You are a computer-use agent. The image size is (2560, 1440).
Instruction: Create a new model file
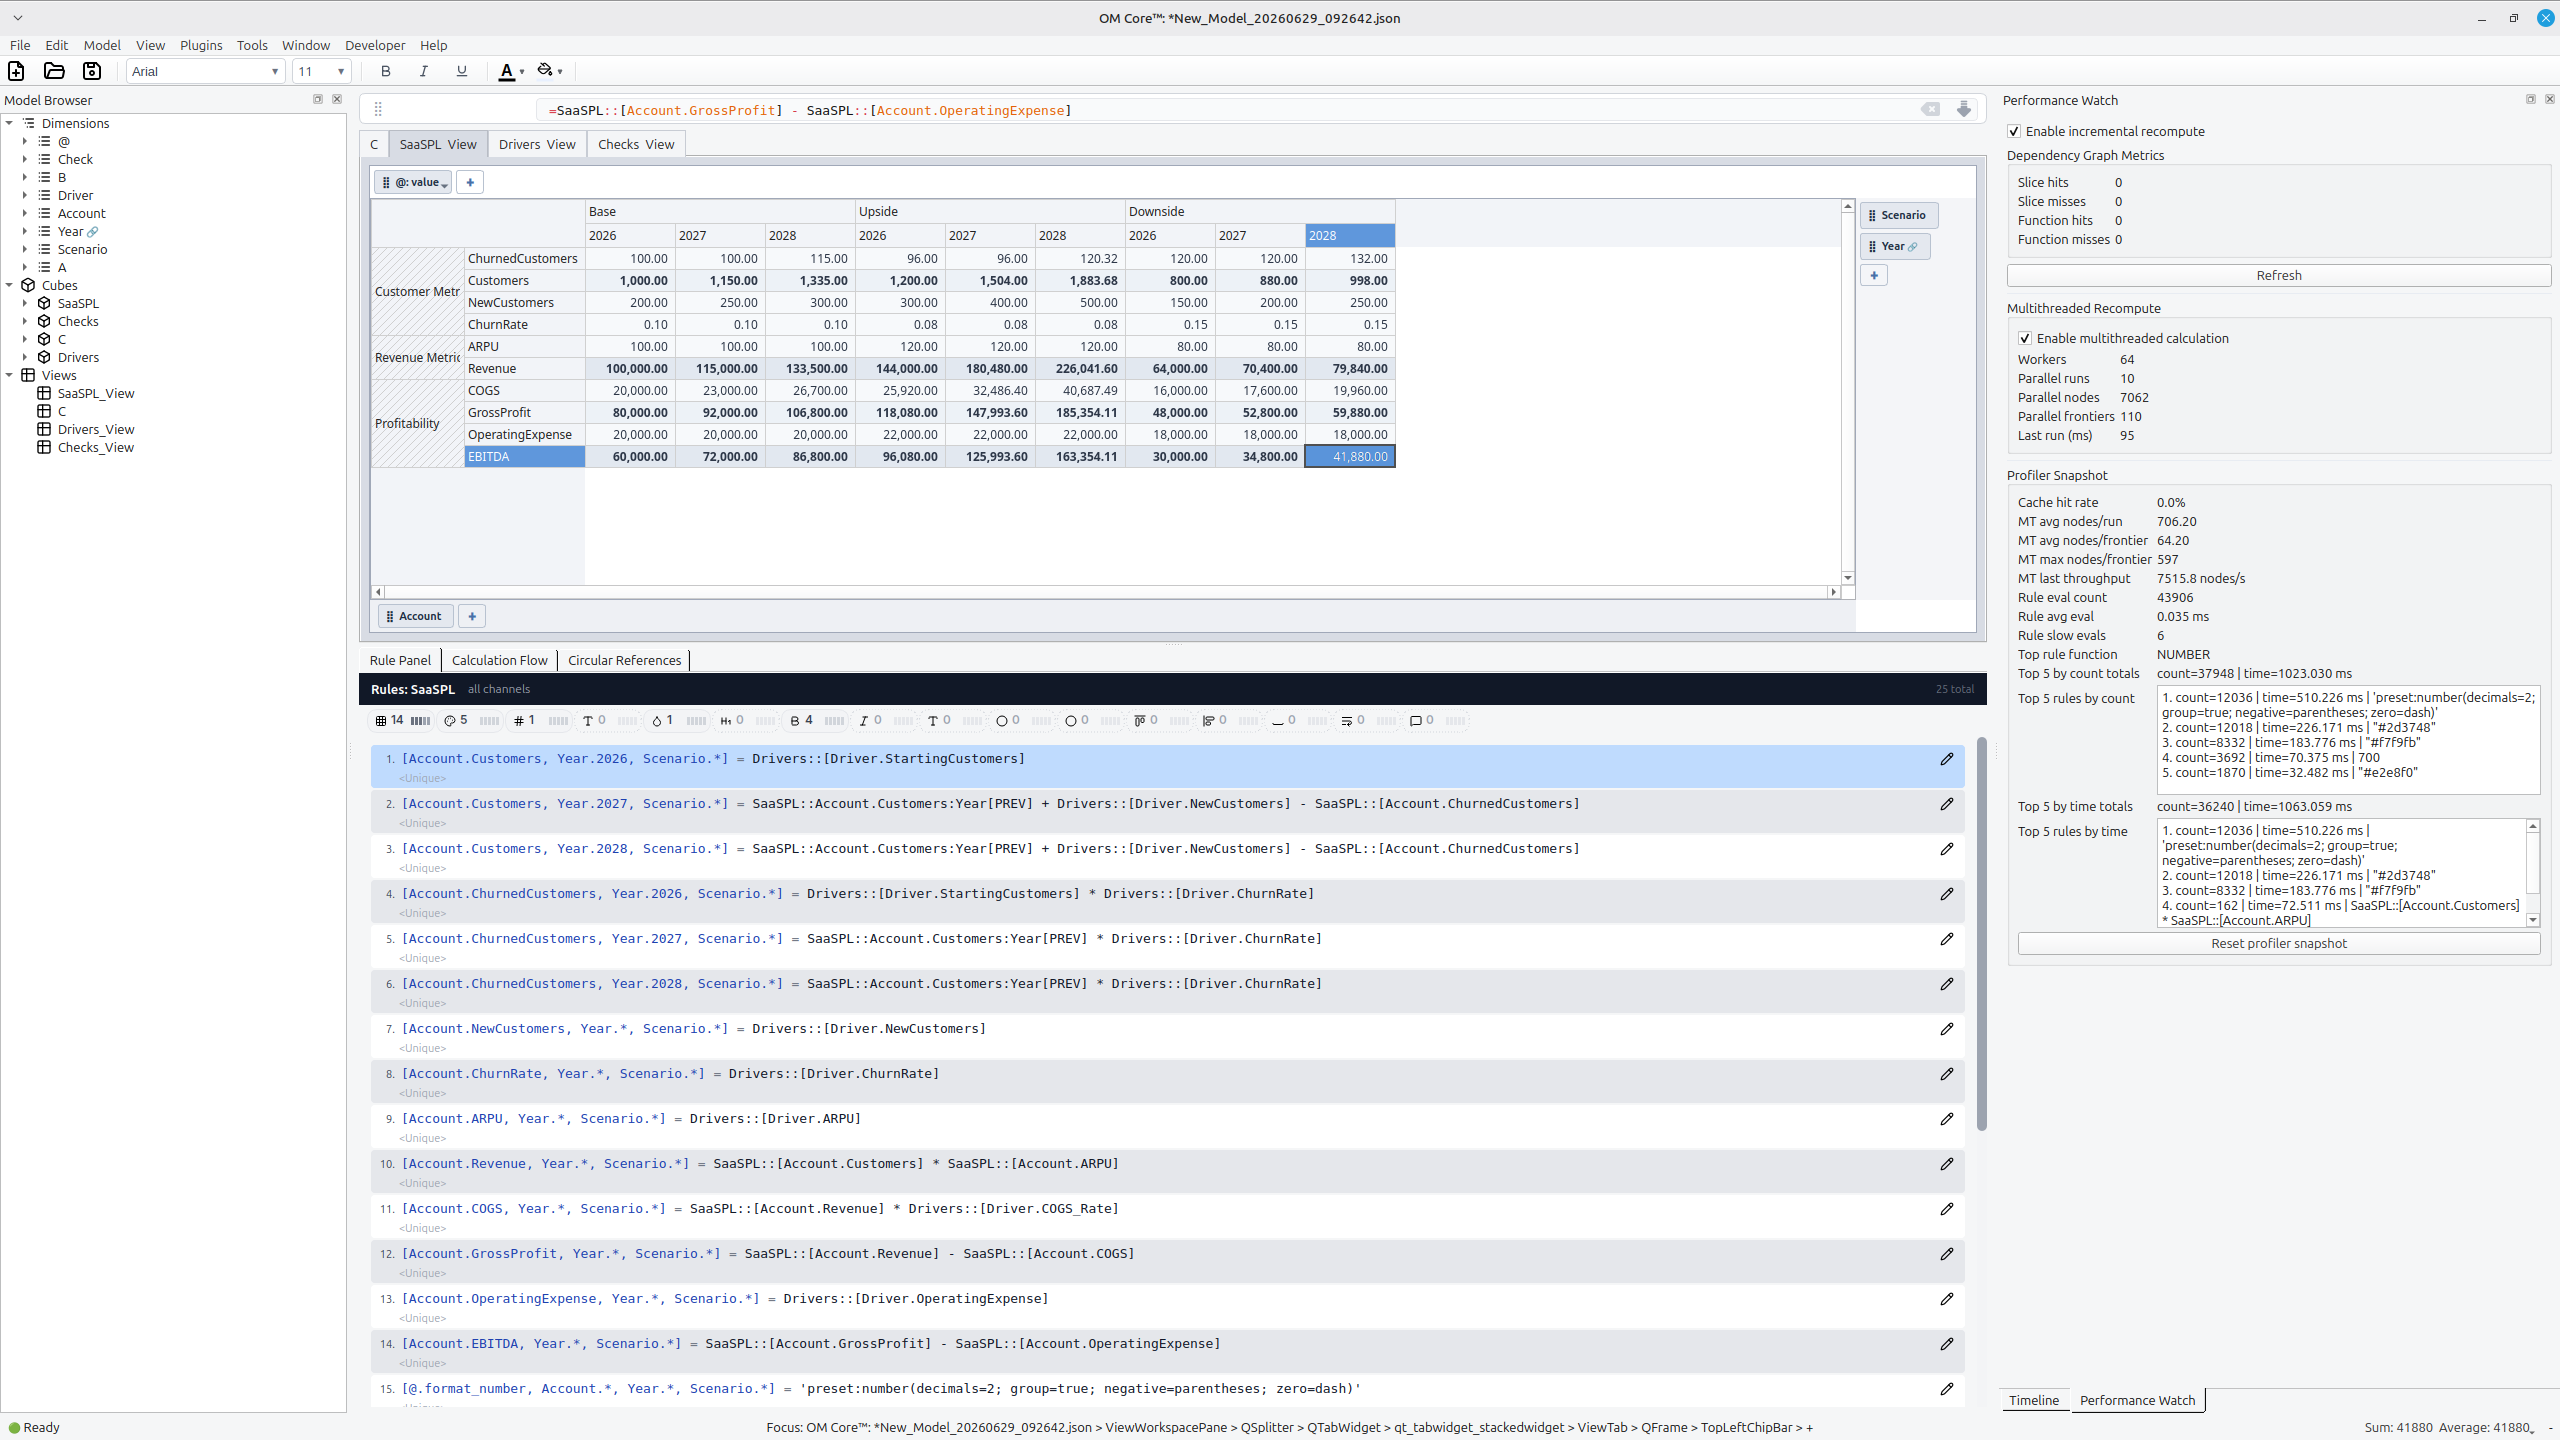[x=16, y=71]
